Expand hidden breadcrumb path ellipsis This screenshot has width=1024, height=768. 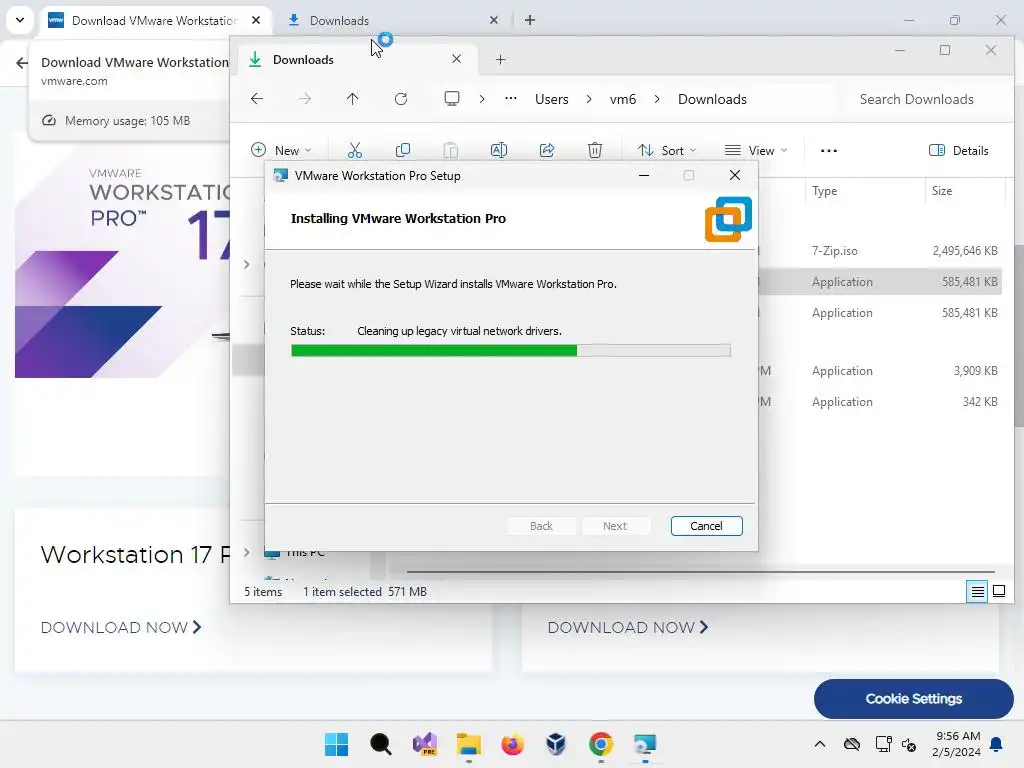click(x=511, y=99)
